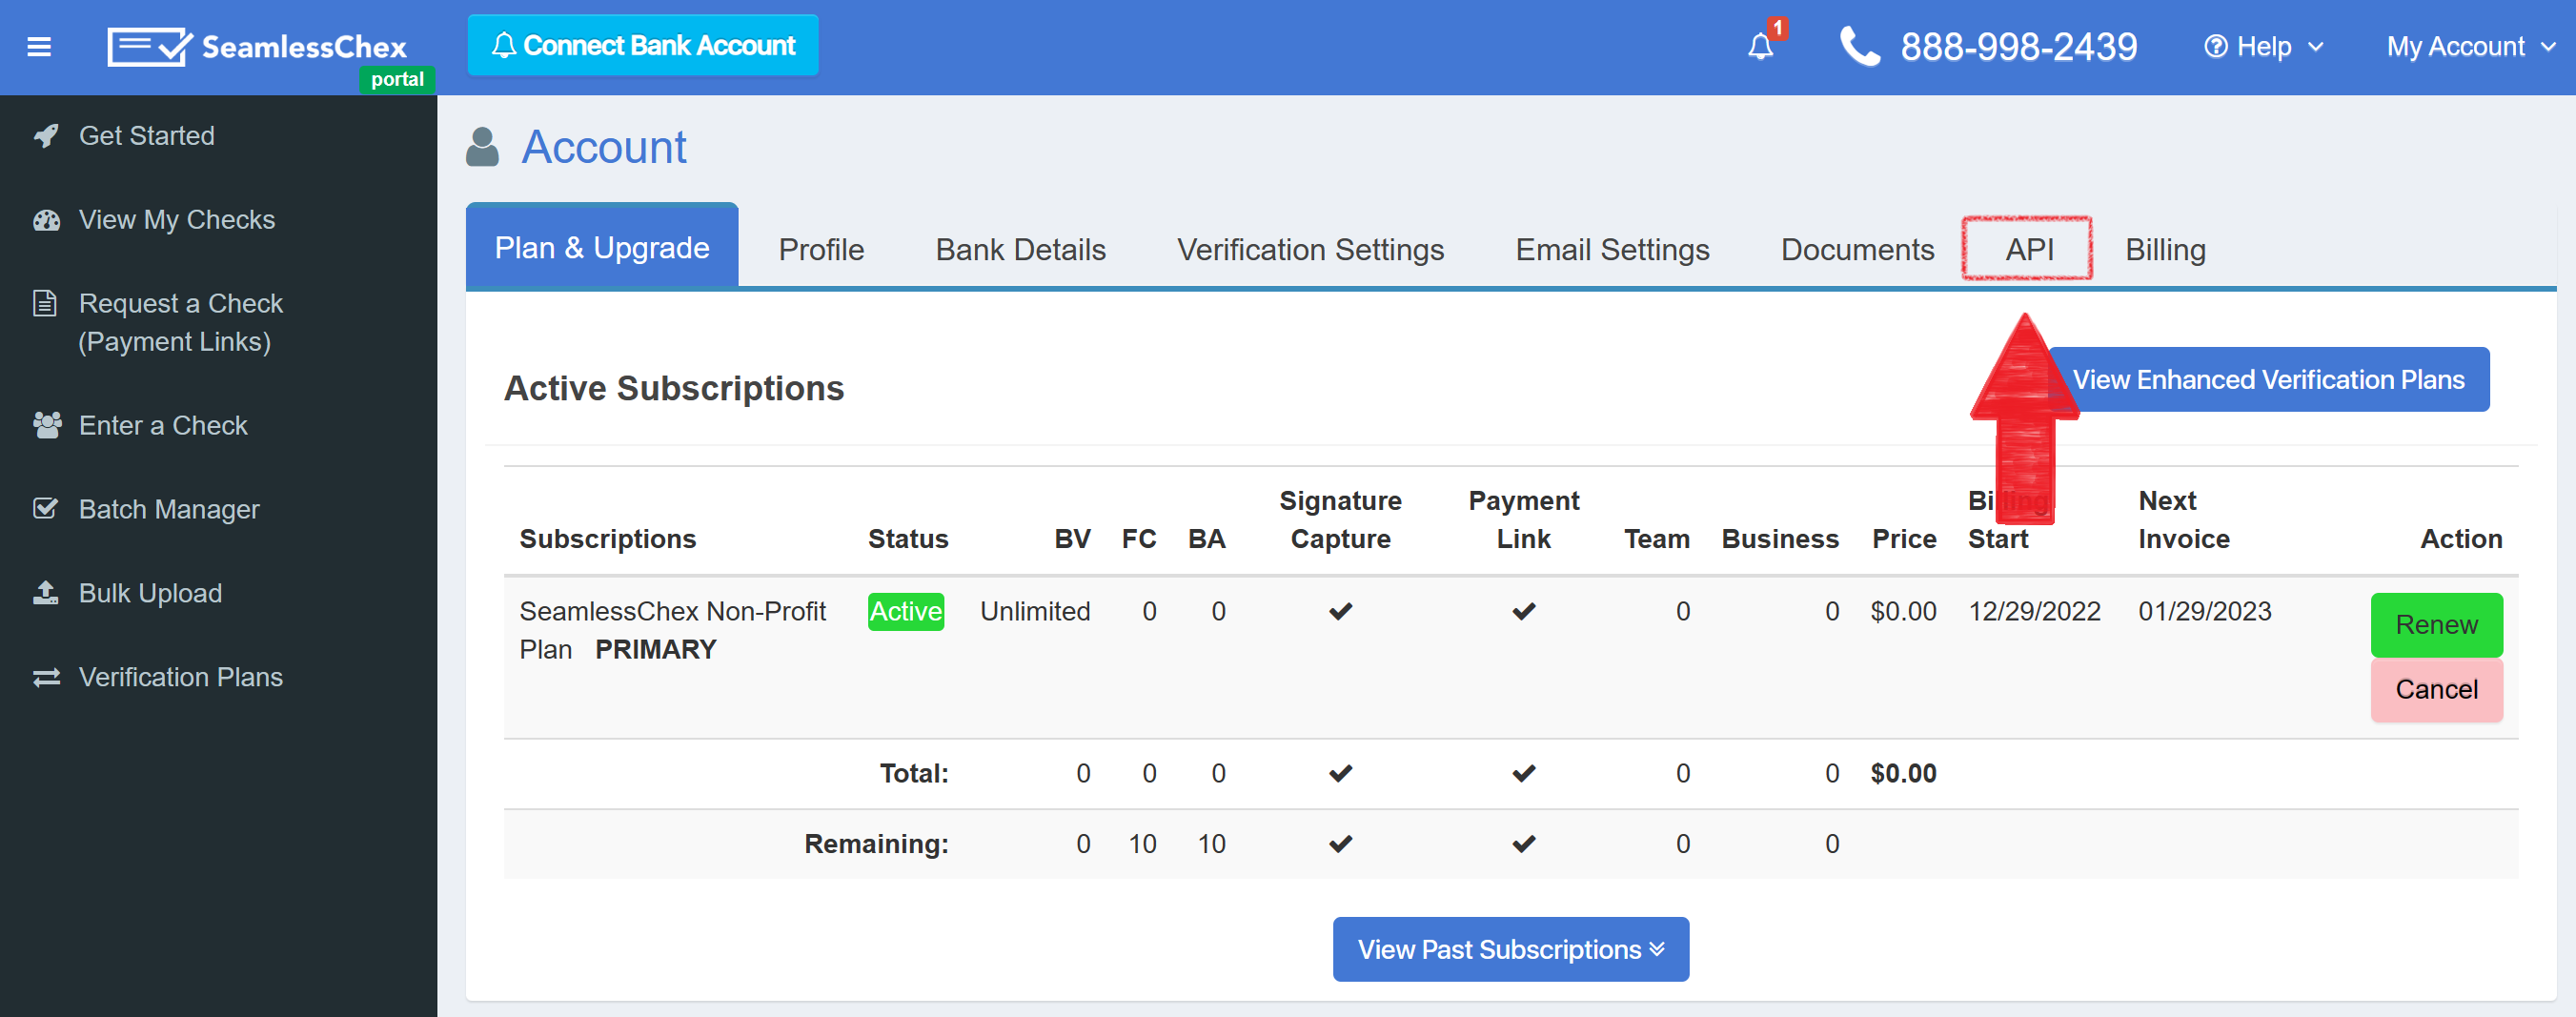This screenshot has height=1017, width=2576.
Task: Click the Status column header
Action: coord(908,539)
